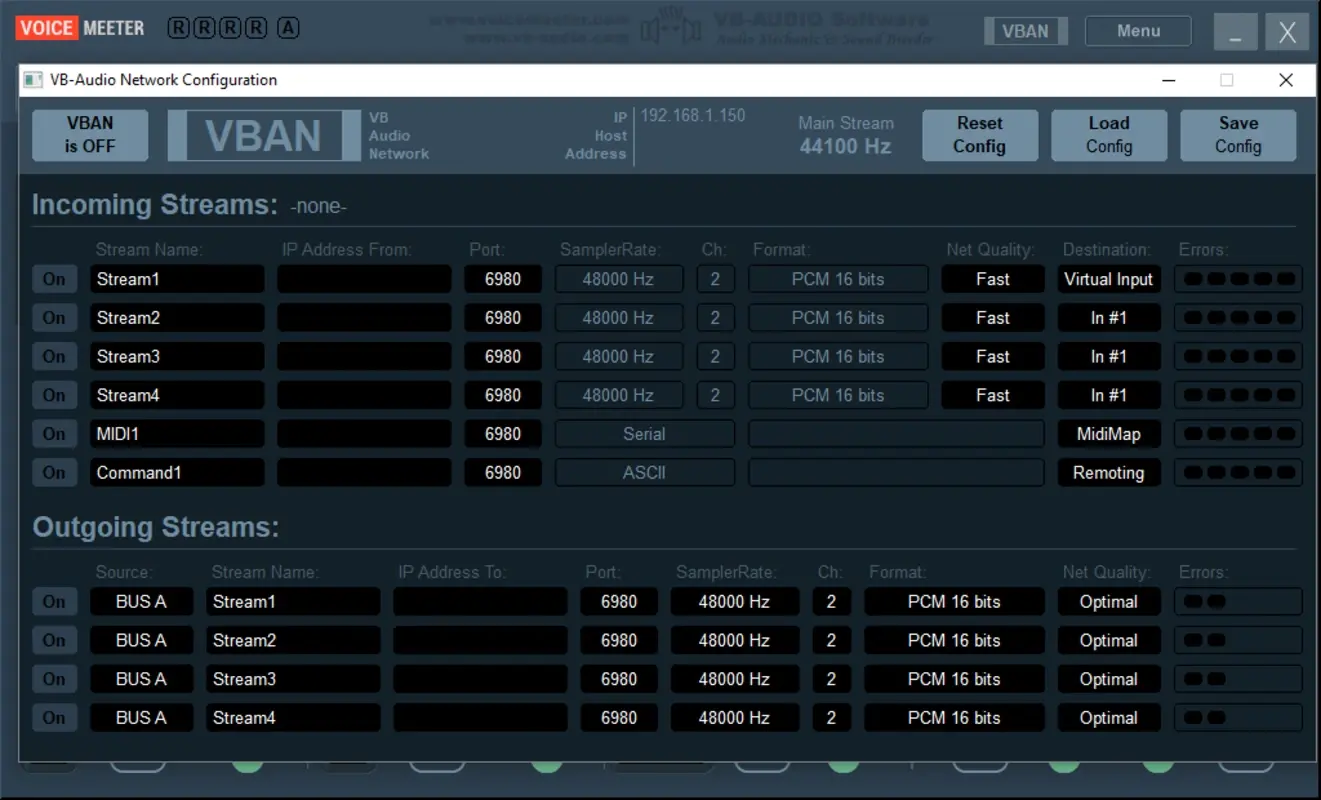This screenshot has width=1321, height=800.
Task: Click the IP Address From field for Stream2
Action: [x=364, y=318]
